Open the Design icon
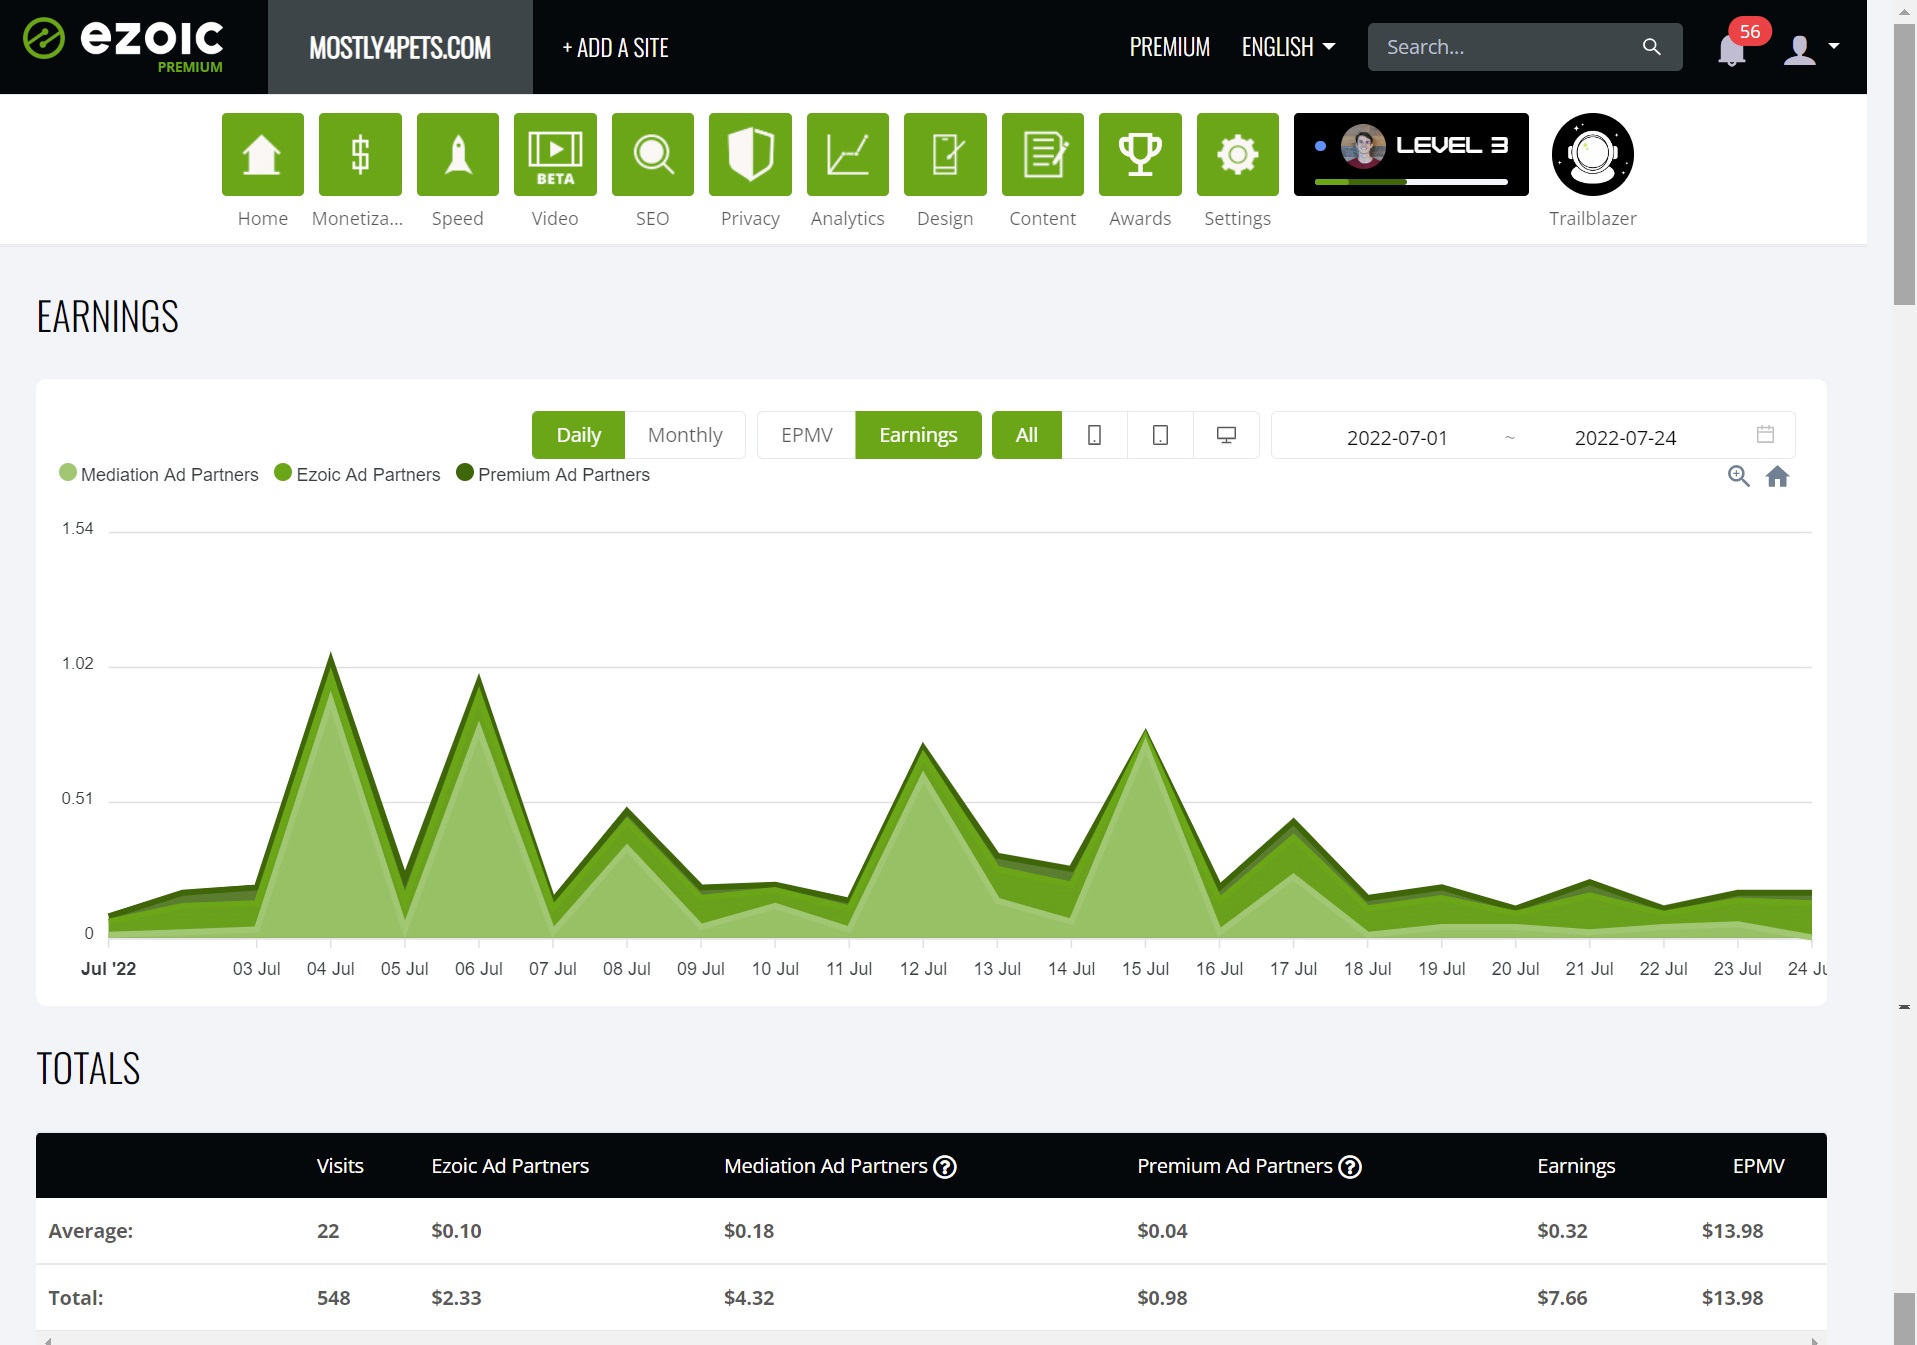This screenshot has height=1345, width=1917. [x=945, y=154]
